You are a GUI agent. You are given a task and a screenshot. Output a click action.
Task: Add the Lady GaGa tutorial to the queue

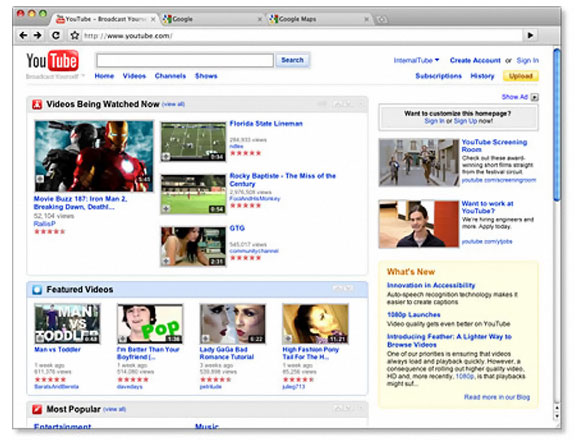click(x=205, y=339)
